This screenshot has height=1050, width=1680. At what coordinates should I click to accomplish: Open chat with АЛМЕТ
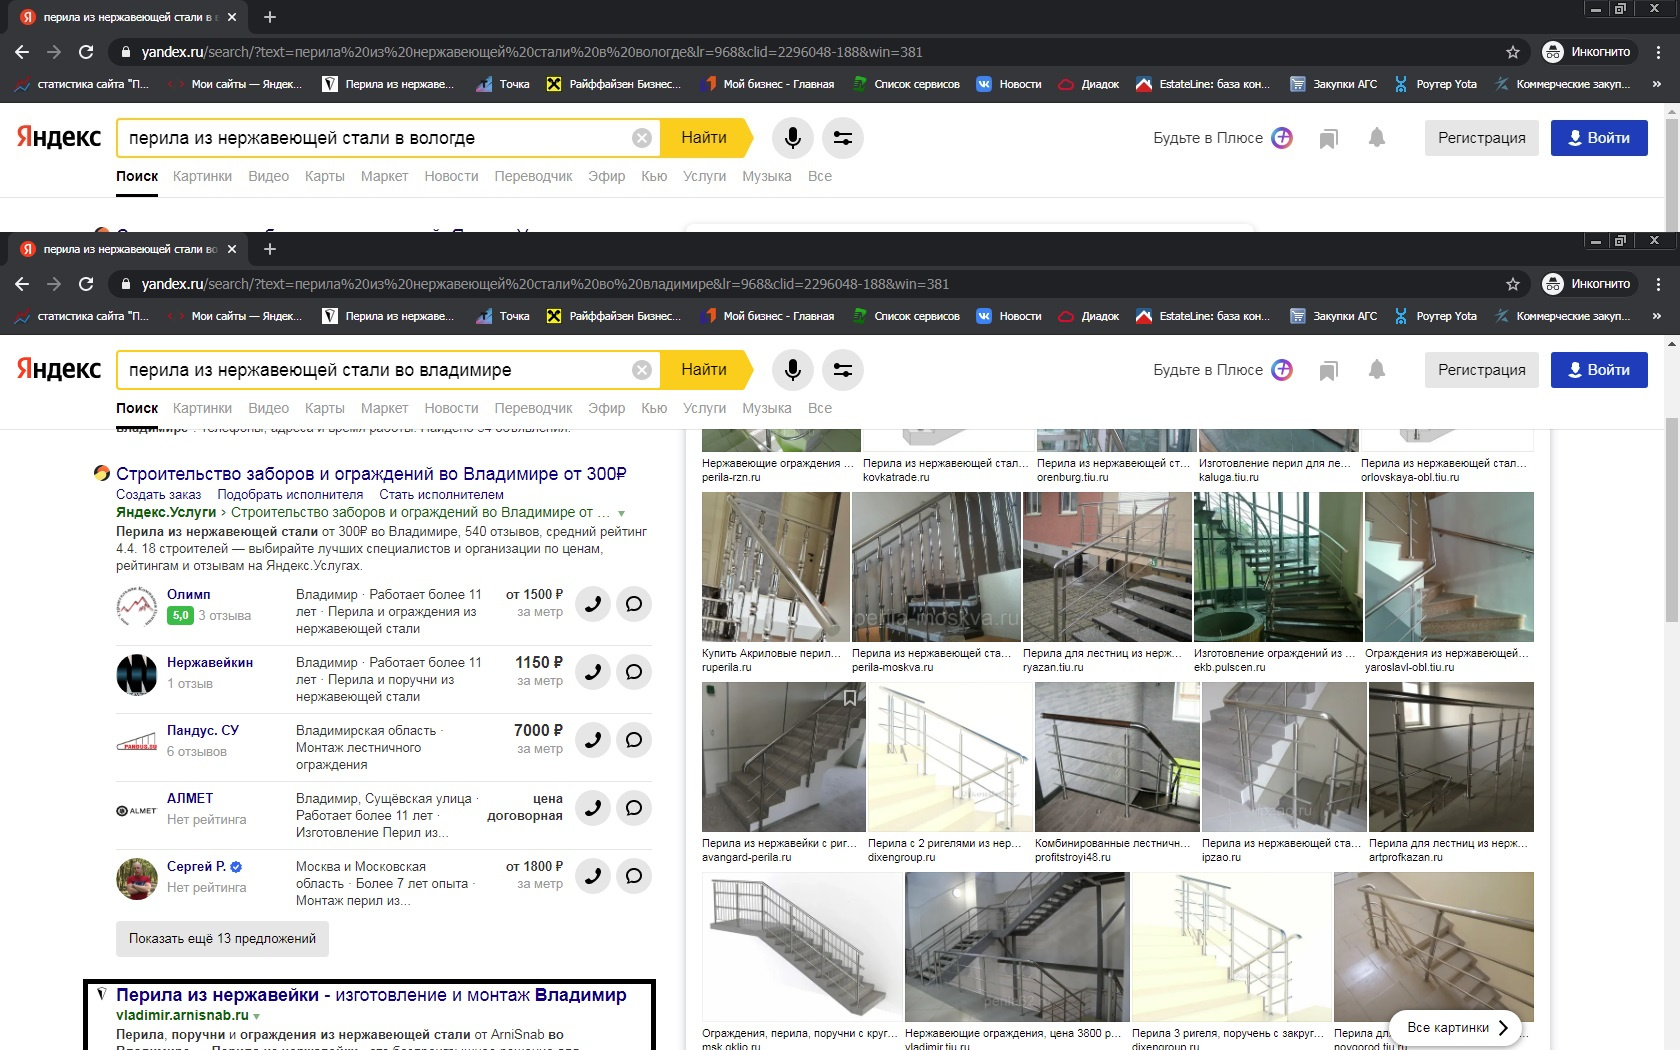(634, 807)
